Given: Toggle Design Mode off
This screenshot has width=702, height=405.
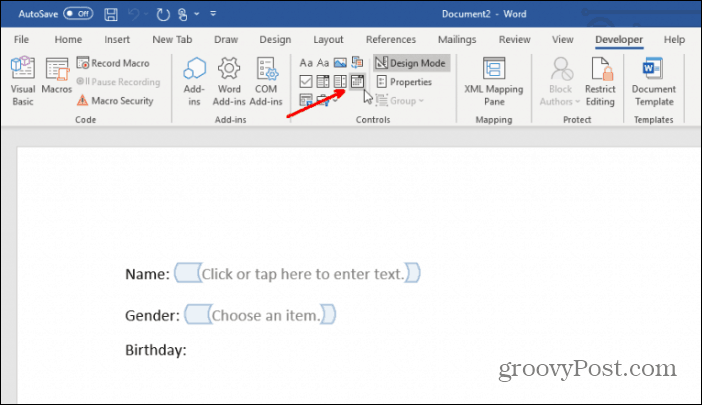Looking at the screenshot, I should tap(411, 63).
